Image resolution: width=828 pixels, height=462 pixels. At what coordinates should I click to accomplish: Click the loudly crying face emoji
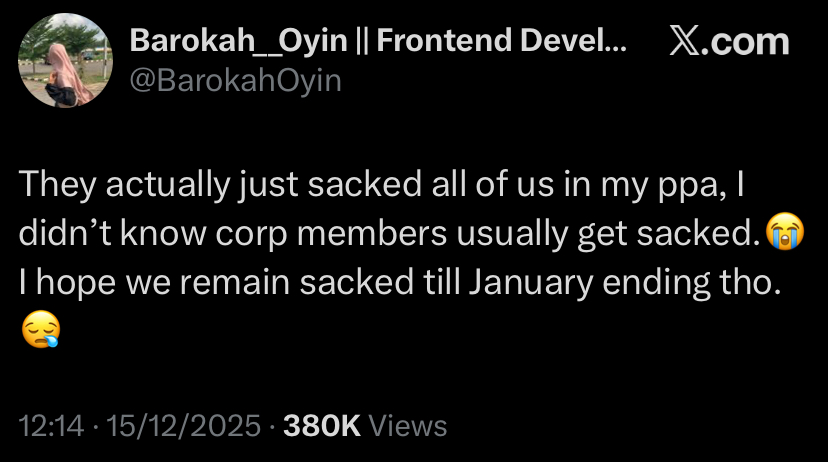[784, 233]
